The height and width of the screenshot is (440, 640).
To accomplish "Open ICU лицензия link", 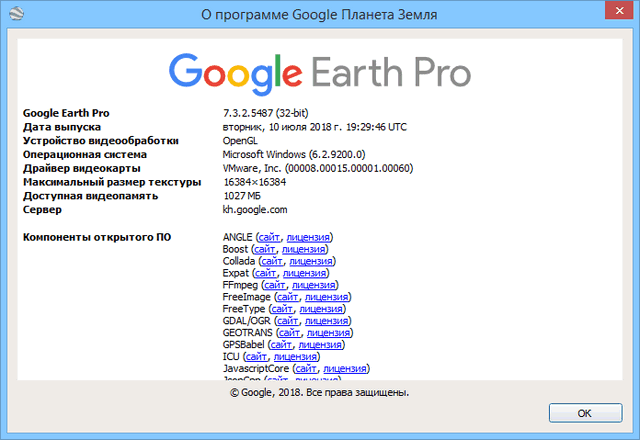I will pos(296,356).
